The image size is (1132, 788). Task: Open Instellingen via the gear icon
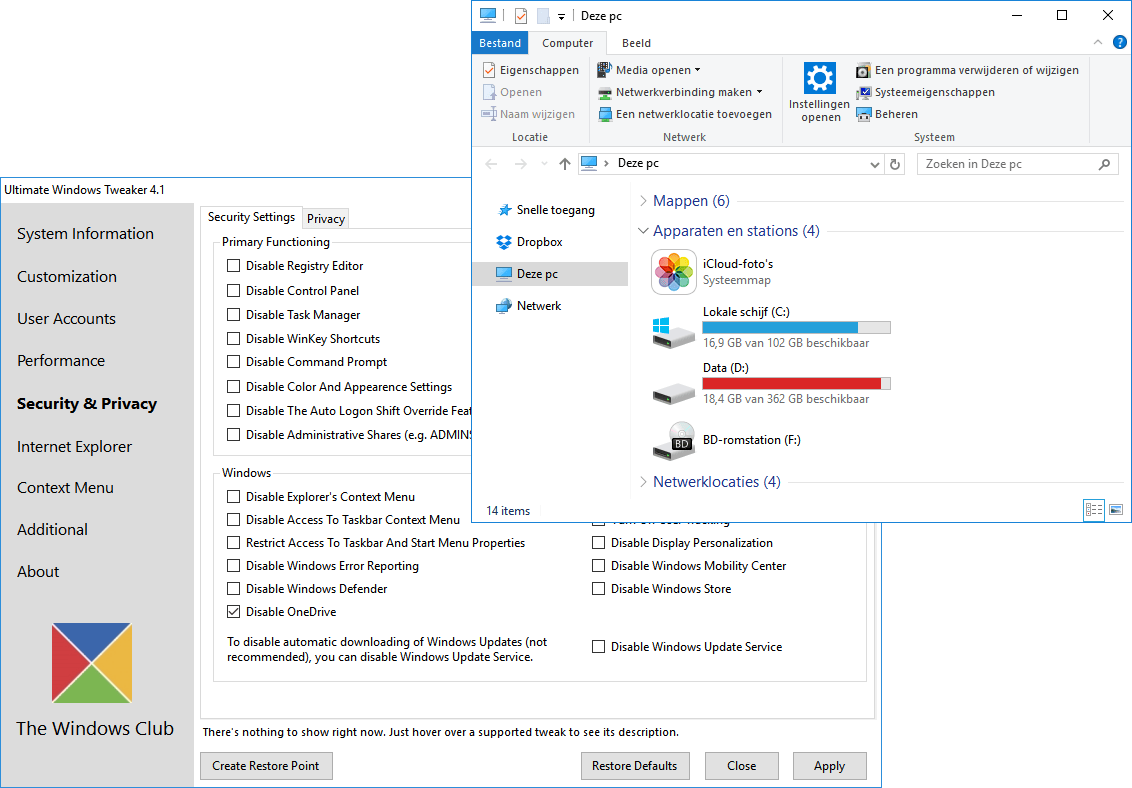click(819, 77)
